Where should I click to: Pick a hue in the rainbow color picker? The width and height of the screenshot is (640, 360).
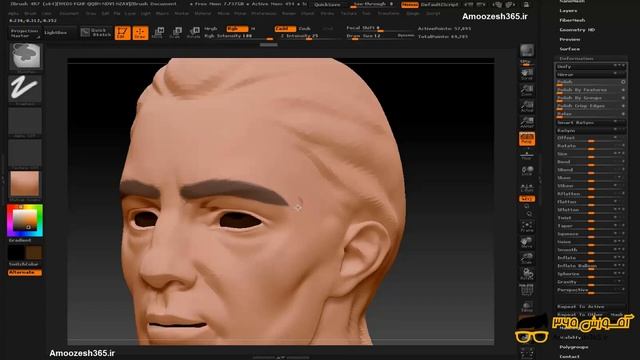tap(25, 220)
